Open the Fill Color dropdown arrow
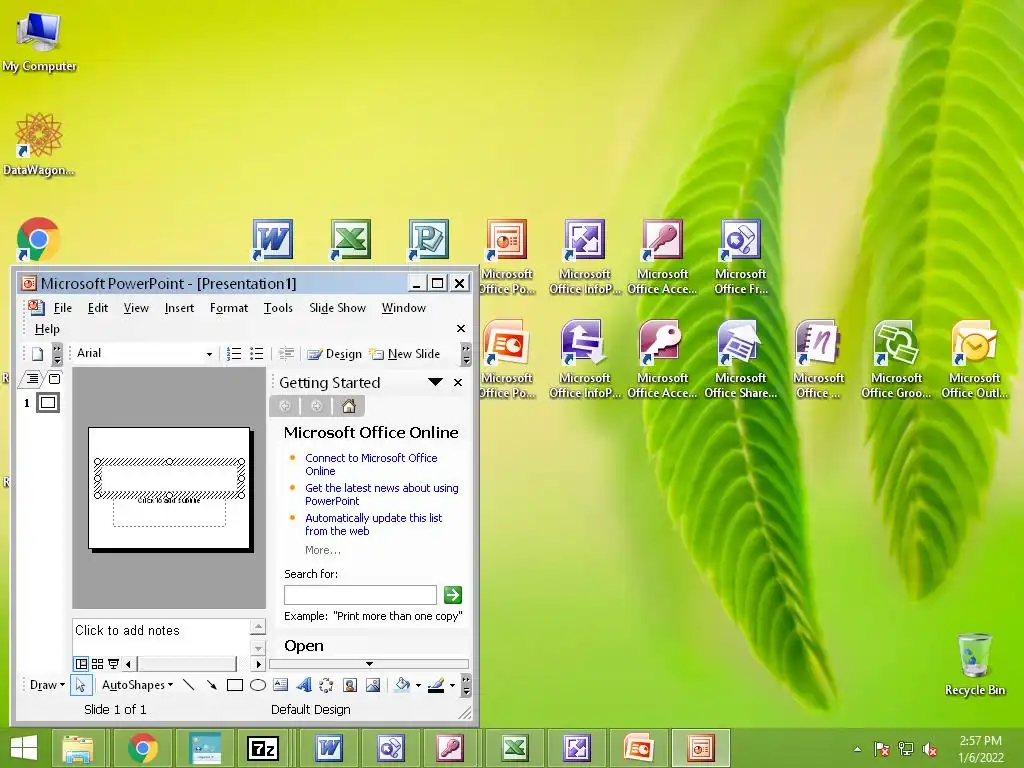This screenshot has height=768, width=1024. (418, 685)
